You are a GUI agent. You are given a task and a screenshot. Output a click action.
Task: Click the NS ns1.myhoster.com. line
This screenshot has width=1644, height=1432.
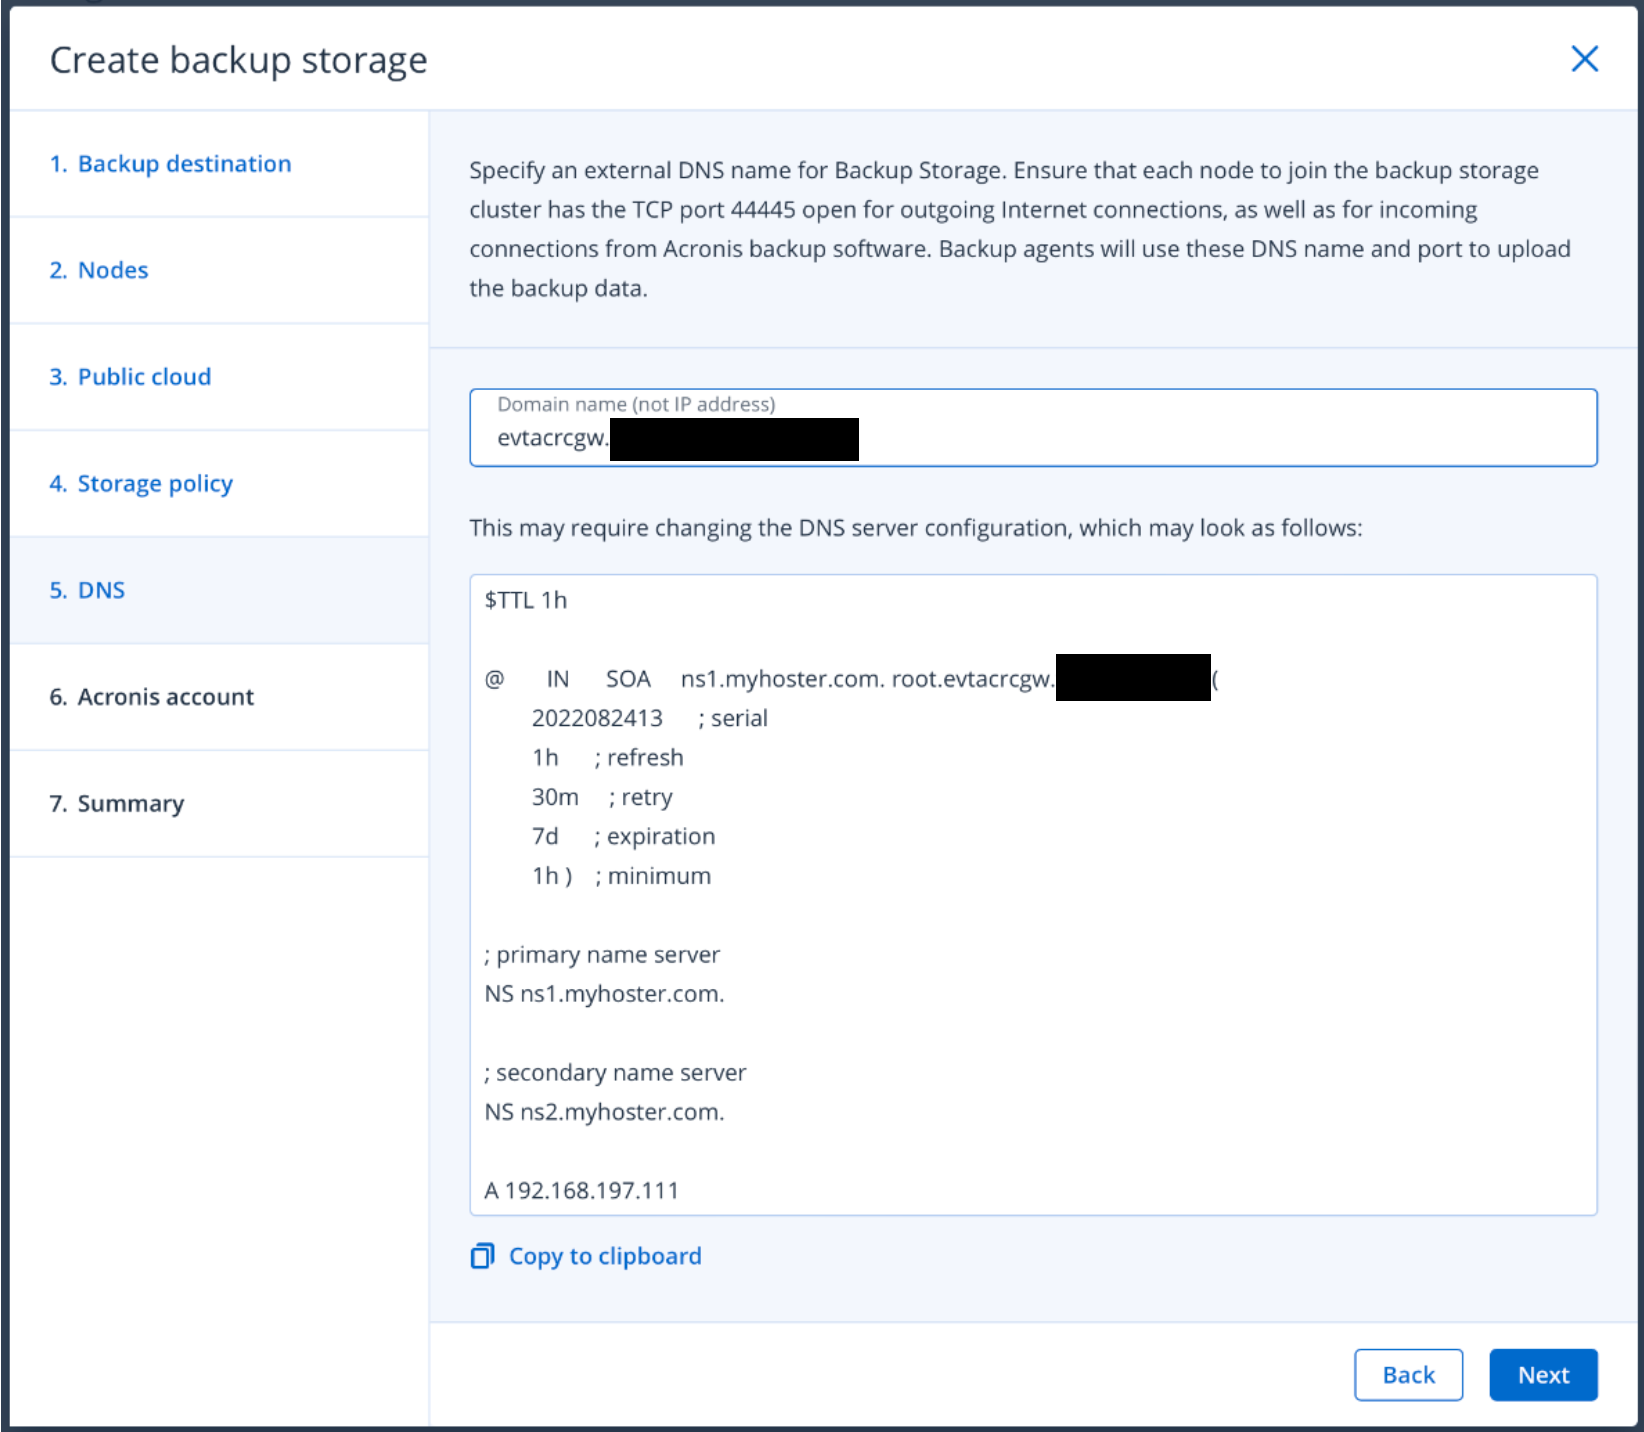pyautogui.click(x=604, y=994)
